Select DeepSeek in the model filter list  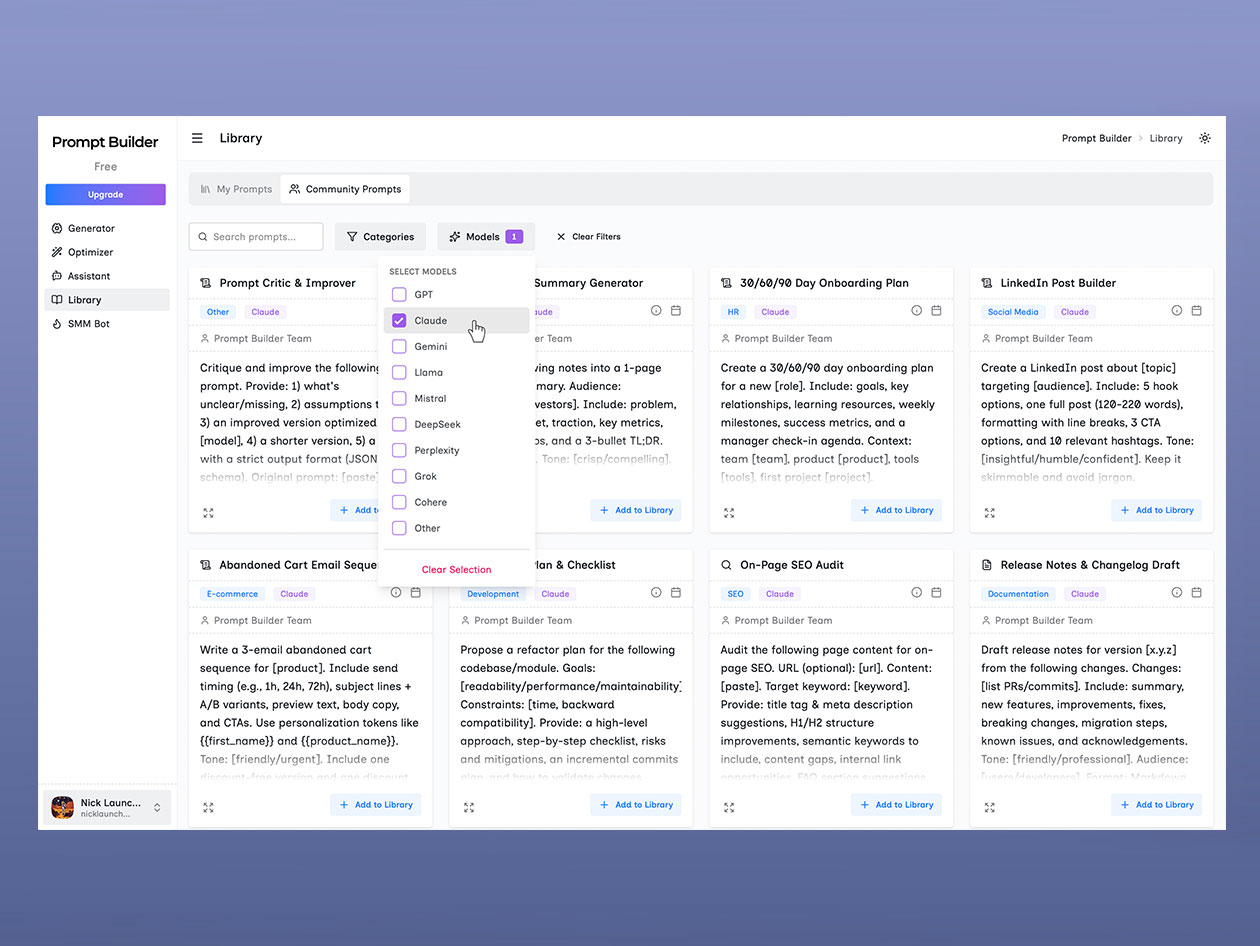point(399,424)
